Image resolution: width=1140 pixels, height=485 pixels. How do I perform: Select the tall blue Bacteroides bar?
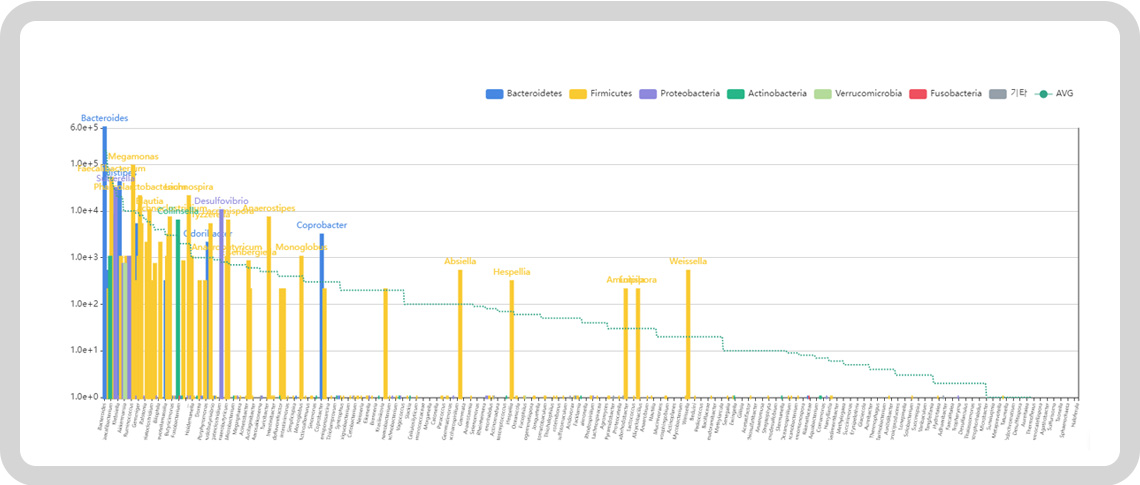(x=105, y=262)
